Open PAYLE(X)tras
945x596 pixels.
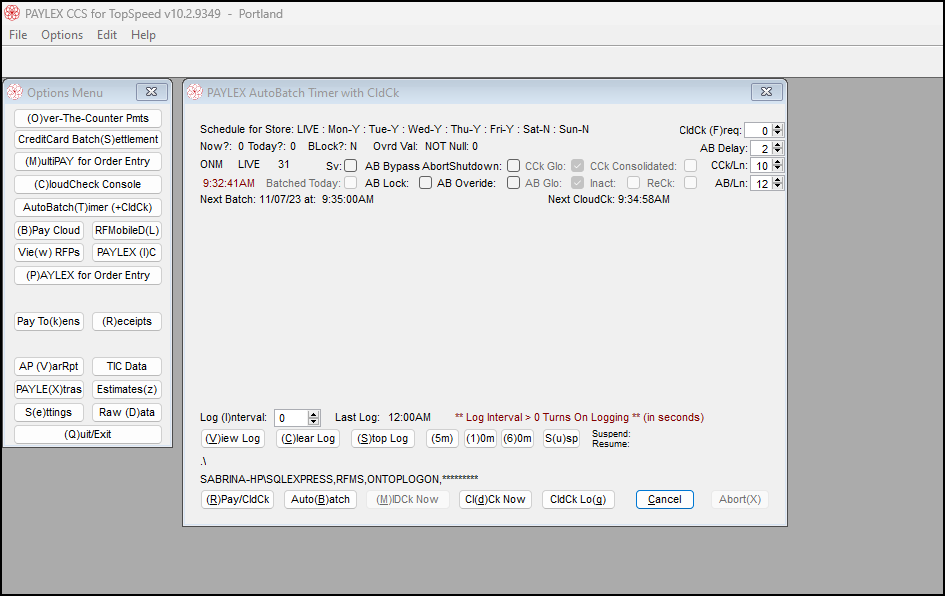(x=49, y=389)
